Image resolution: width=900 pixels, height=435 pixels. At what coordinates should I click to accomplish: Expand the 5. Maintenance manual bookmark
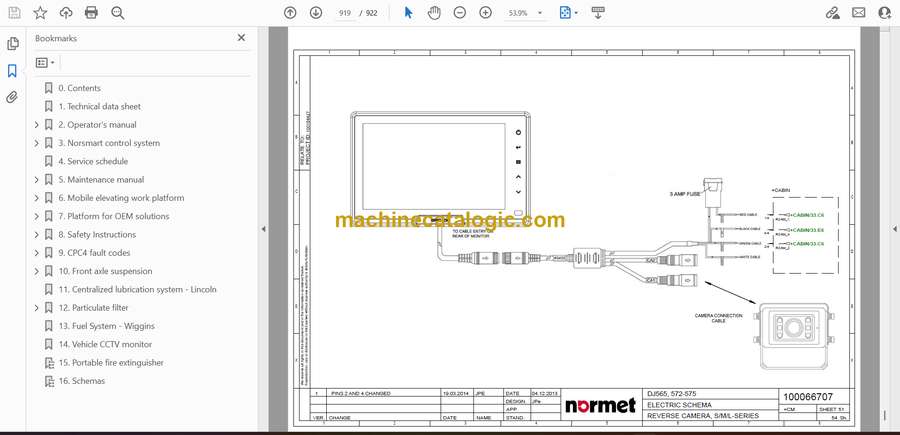tap(36, 180)
